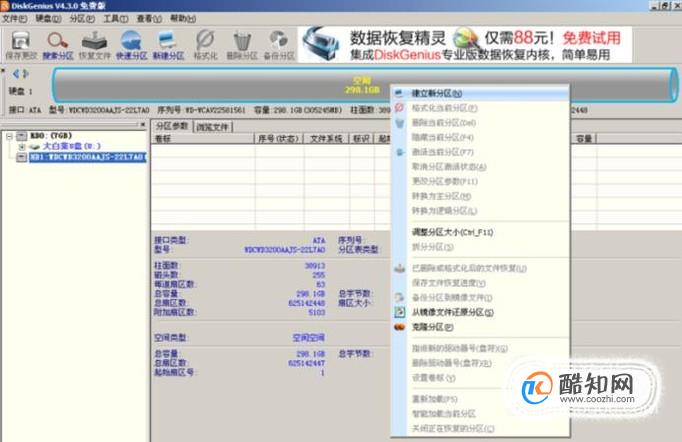Click the HD0 disk icon in tree
This screenshot has height=442, width=682.
[x=21, y=136]
